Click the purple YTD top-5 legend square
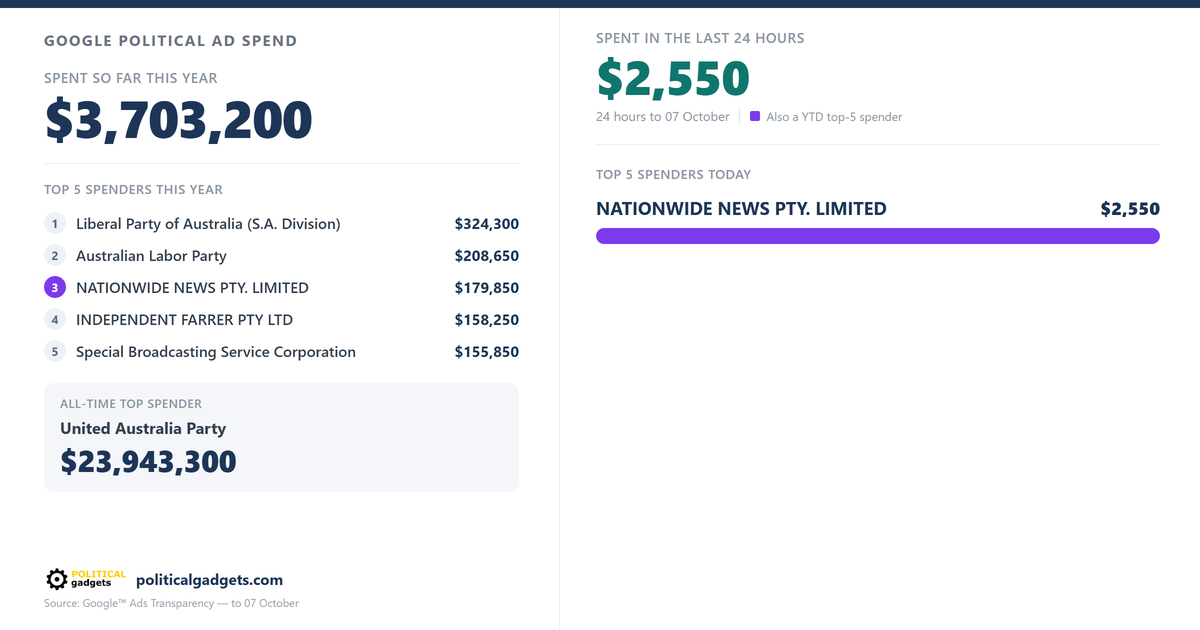1200x630 pixels. (x=755, y=116)
